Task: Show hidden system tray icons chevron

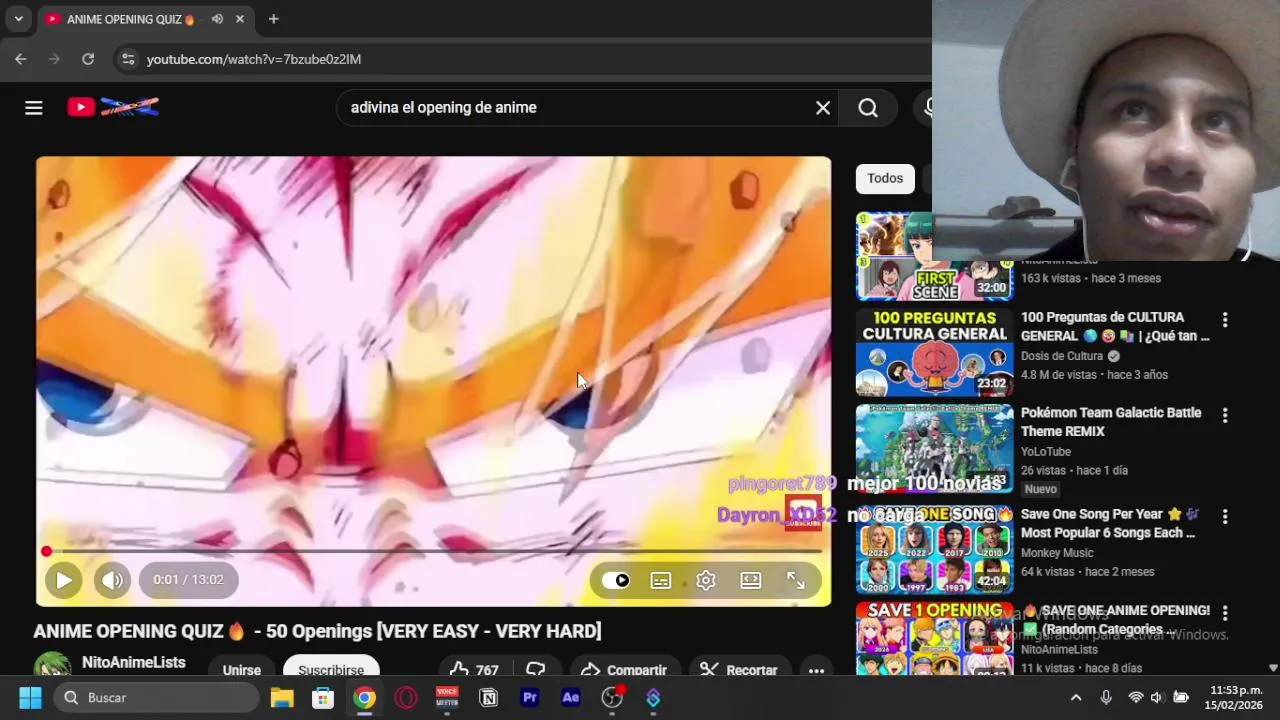Action: tap(1076, 698)
